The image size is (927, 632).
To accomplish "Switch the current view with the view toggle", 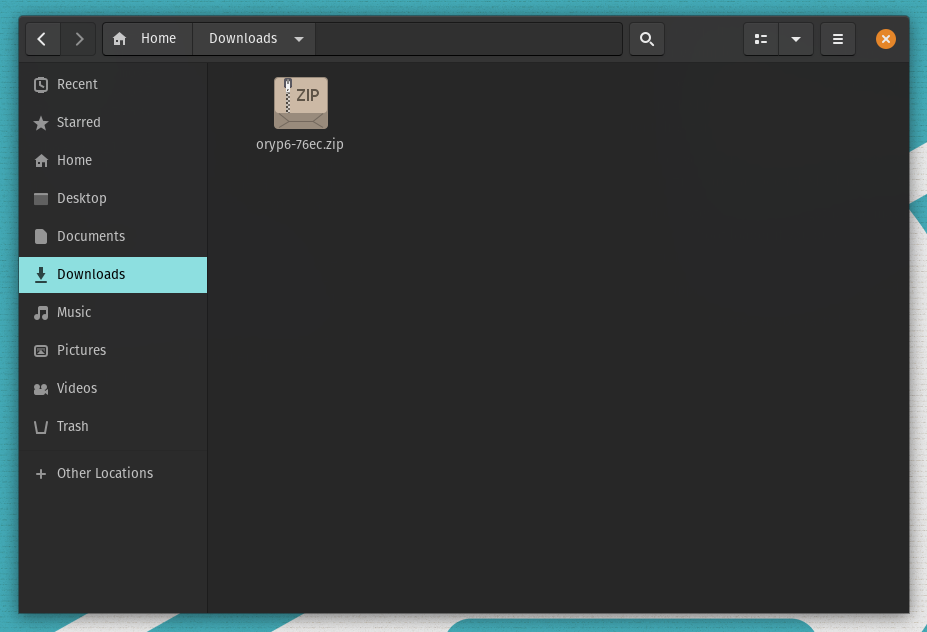I will 760,38.
